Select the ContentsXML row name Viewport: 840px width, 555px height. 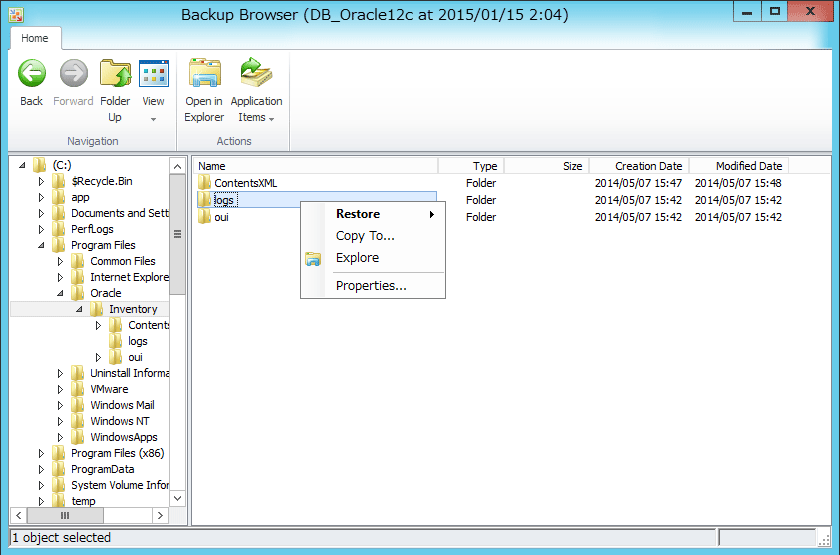tap(245, 183)
